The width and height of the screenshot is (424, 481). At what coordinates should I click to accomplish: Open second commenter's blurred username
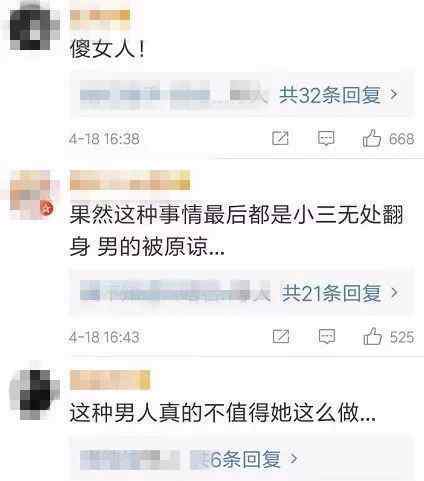pyautogui.click(x=130, y=180)
